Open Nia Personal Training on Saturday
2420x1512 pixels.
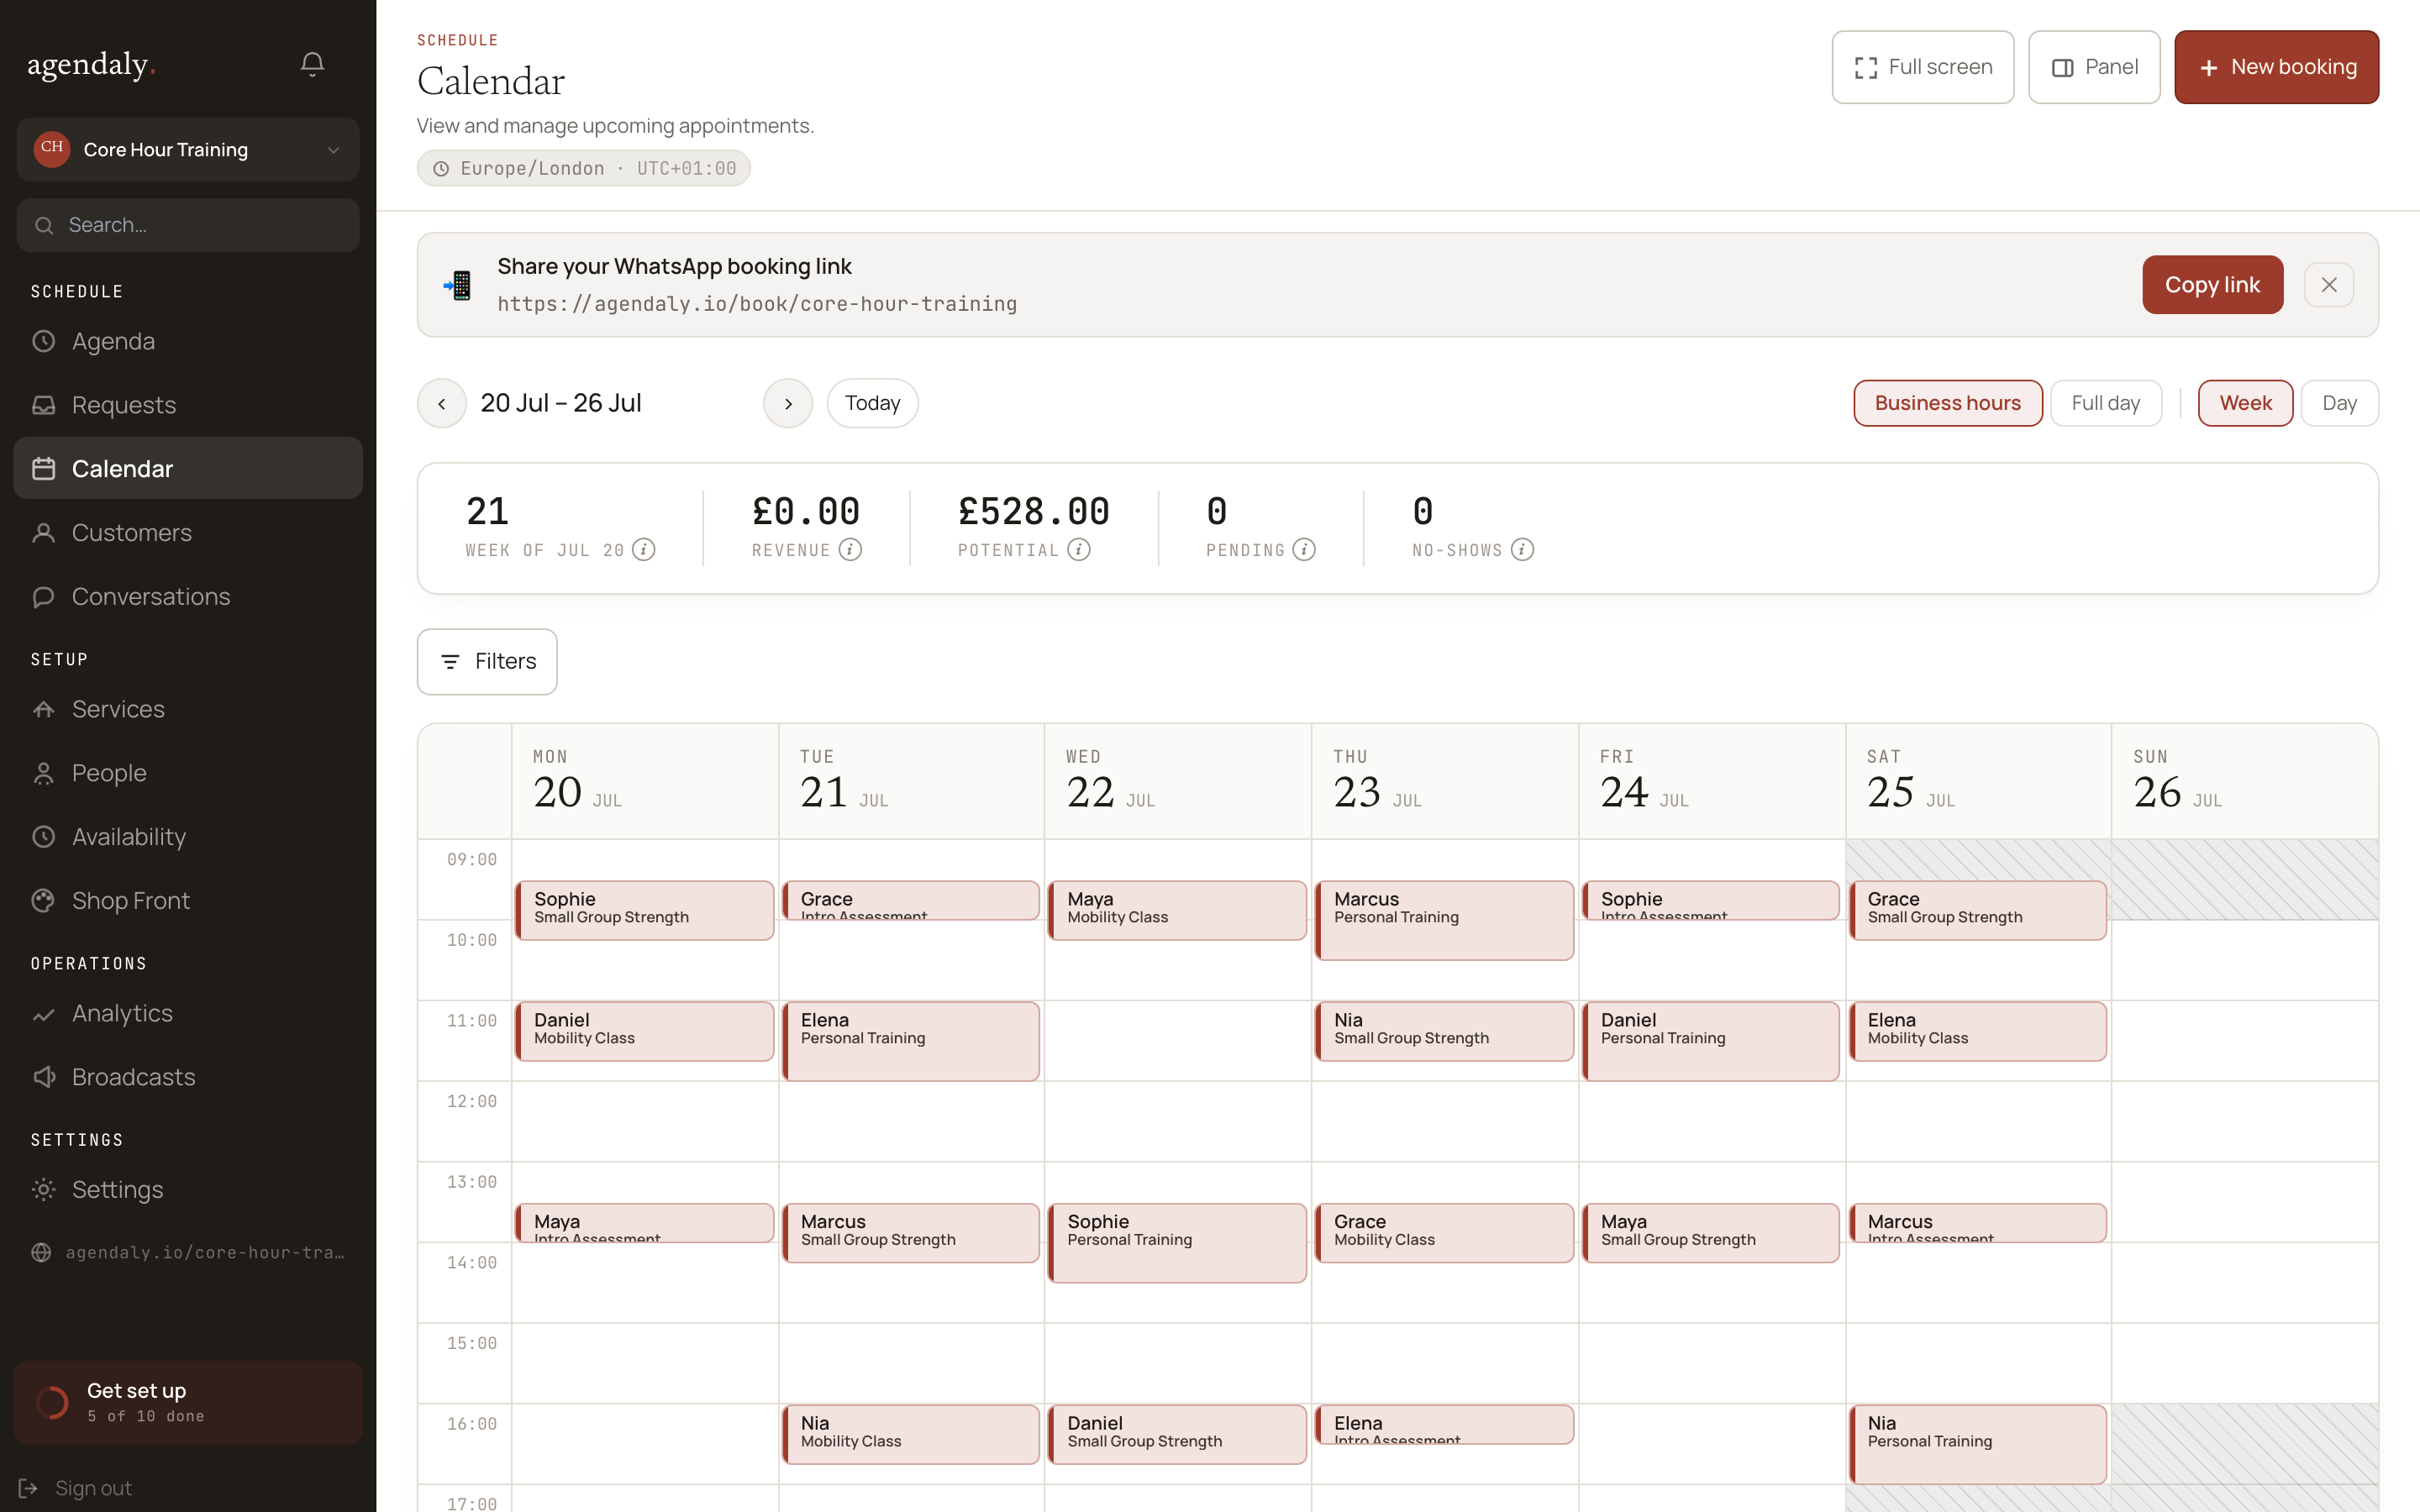[1978, 1445]
